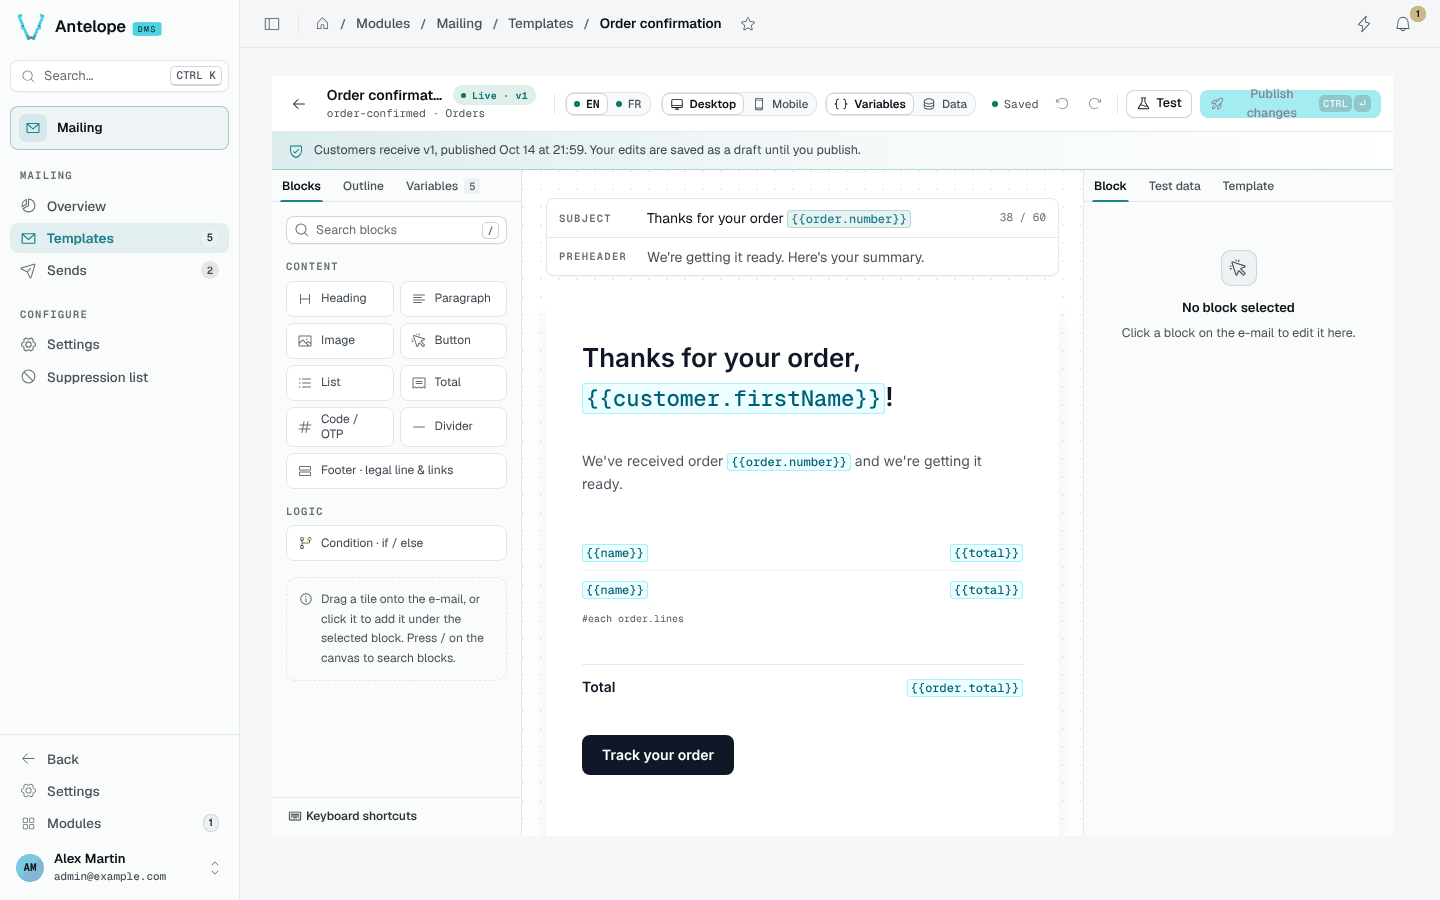Select the Mailing module header
The image size is (1440, 900).
pos(119,128)
